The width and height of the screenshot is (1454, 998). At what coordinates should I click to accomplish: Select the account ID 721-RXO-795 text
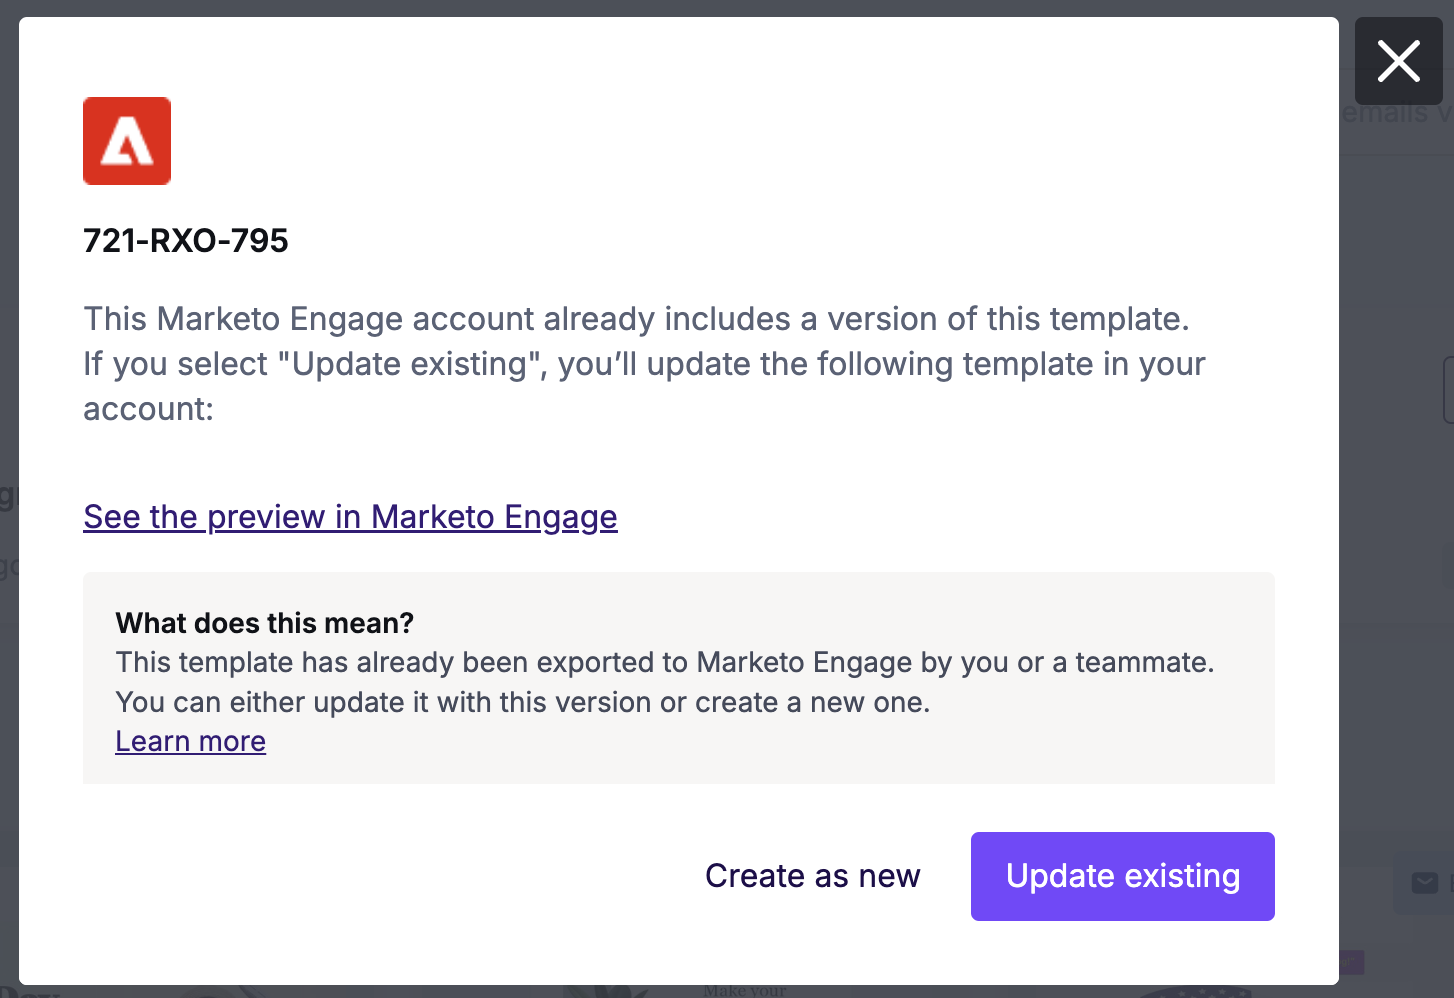point(185,241)
